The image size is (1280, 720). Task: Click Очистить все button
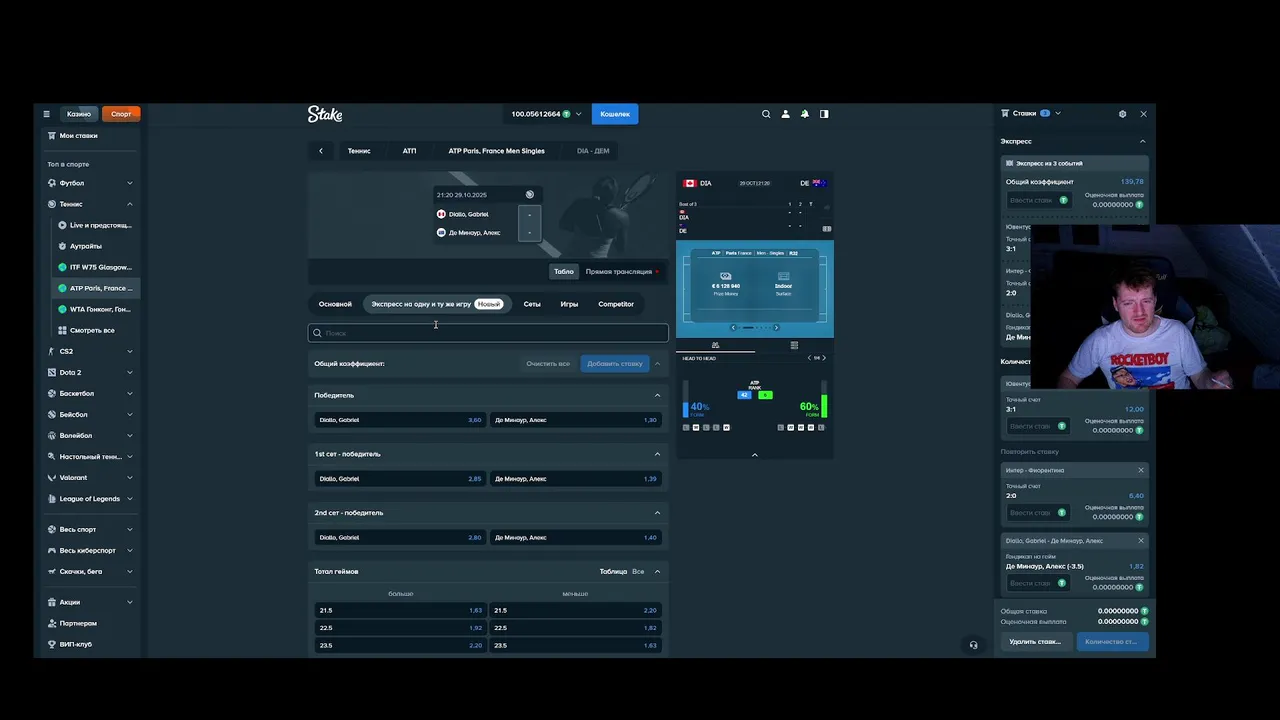click(x=548, y=363)
